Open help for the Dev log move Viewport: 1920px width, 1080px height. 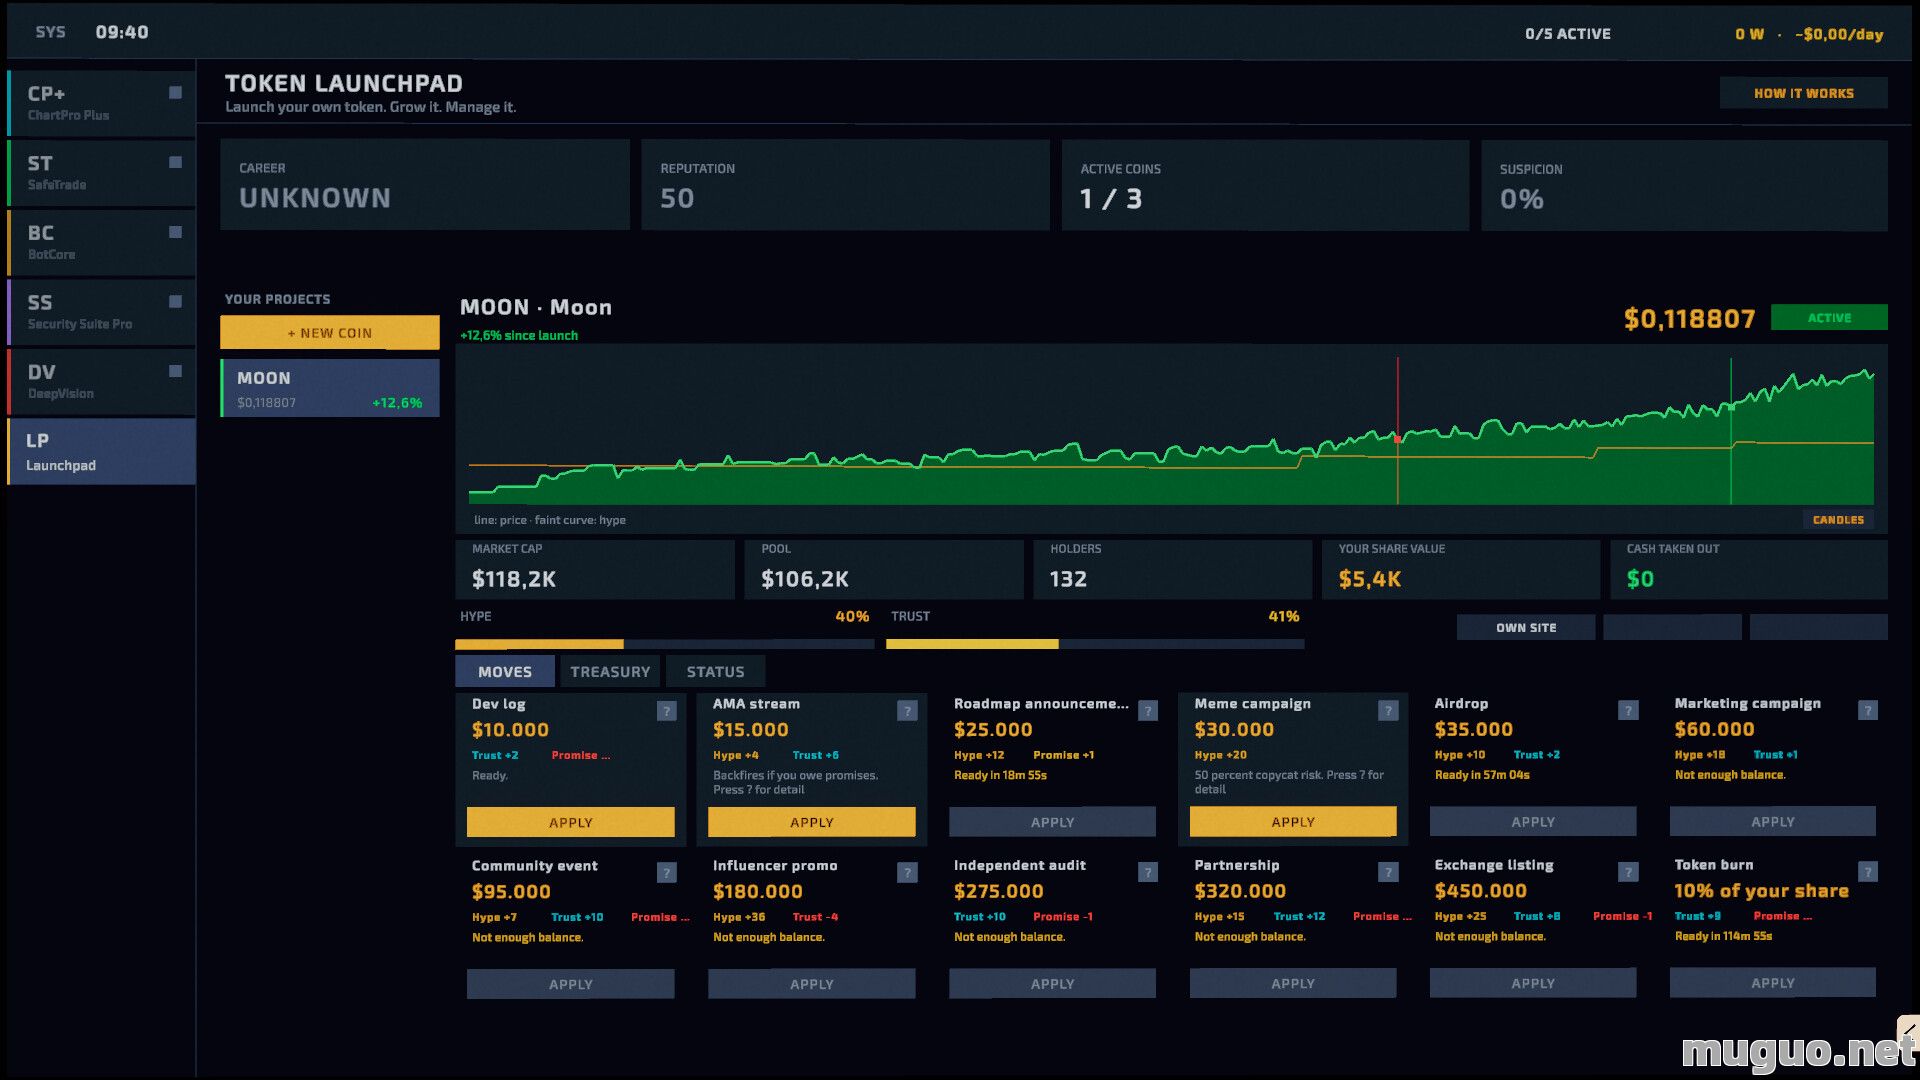click(667, 711)
